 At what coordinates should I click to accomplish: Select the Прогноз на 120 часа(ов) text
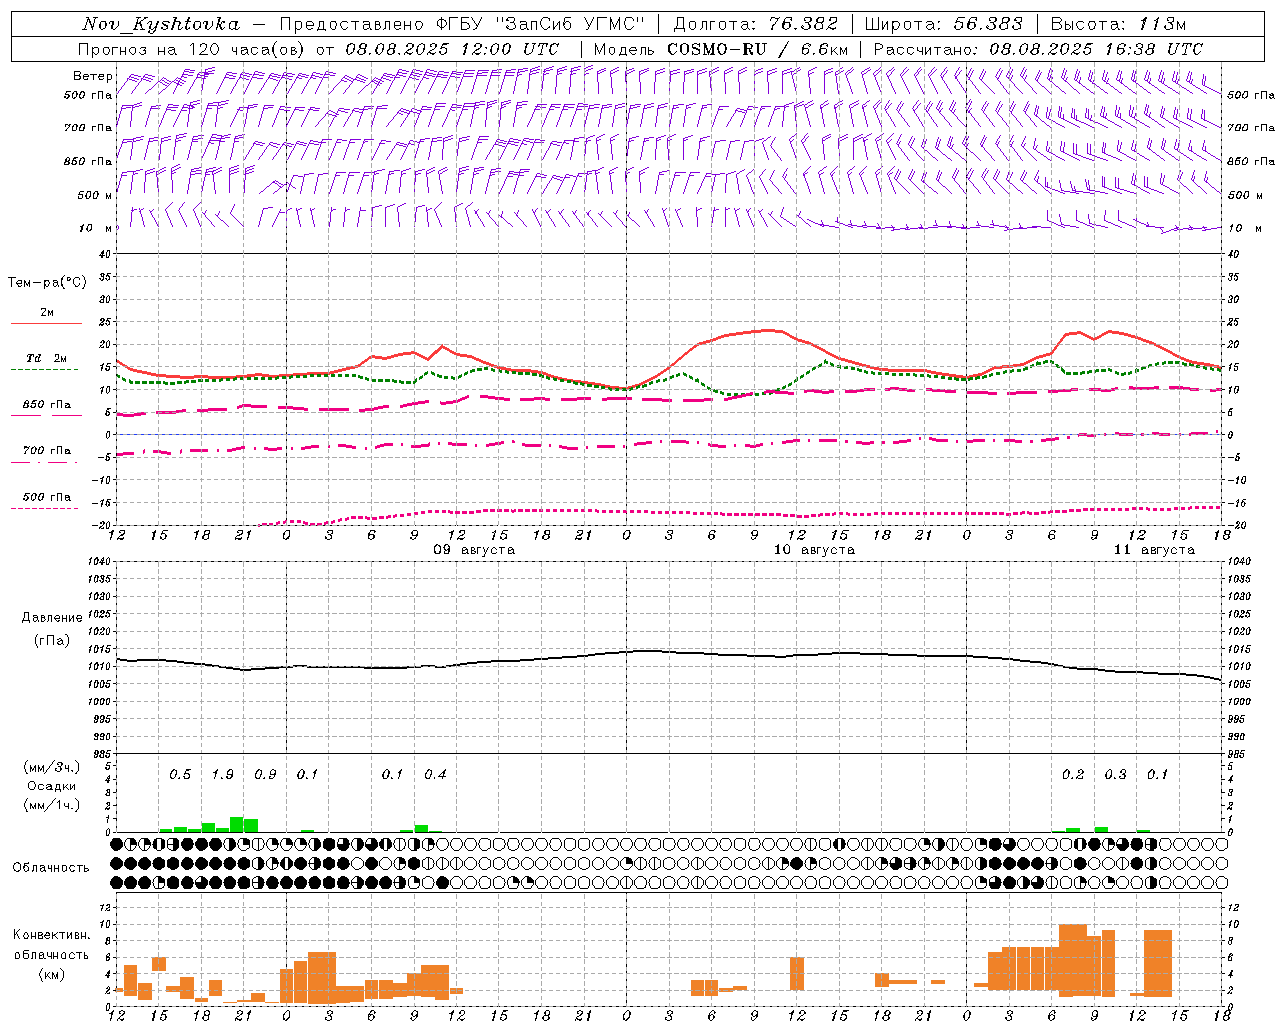pyautogui.click(x=193, y=49)
